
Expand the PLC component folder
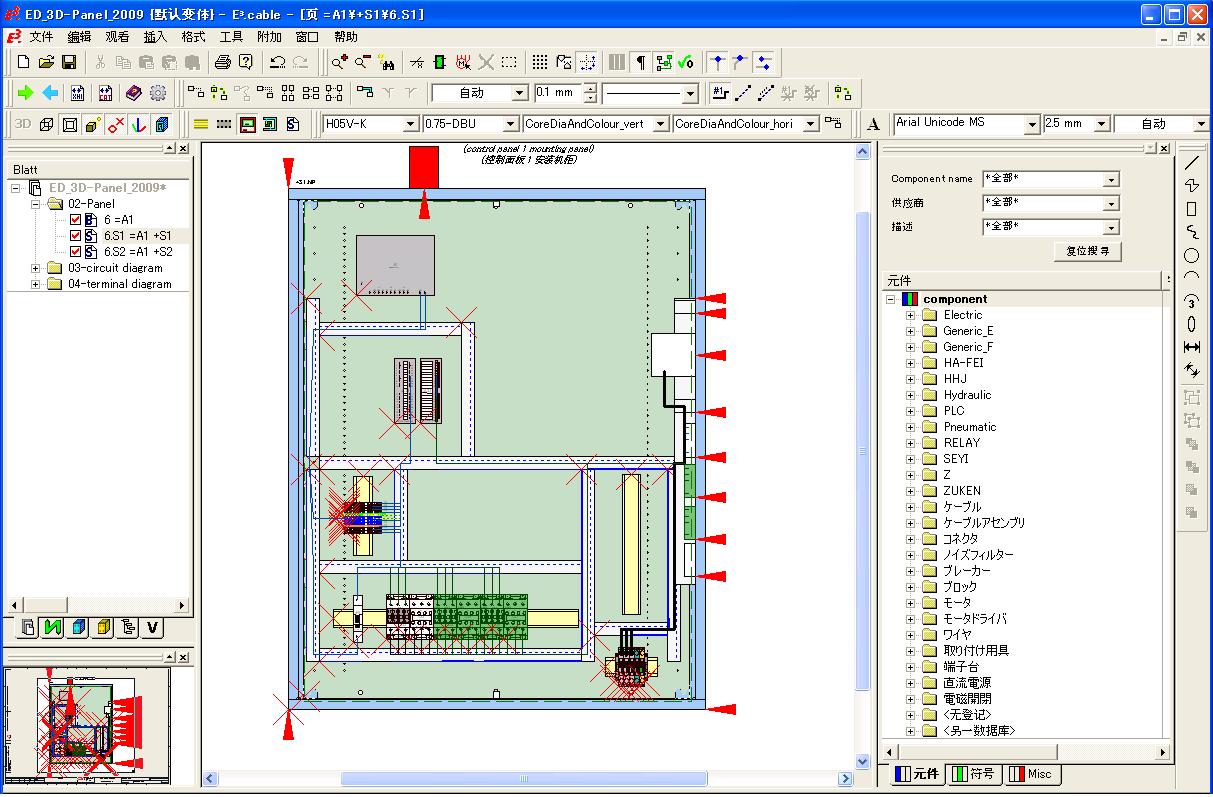(x=911, y=411)
